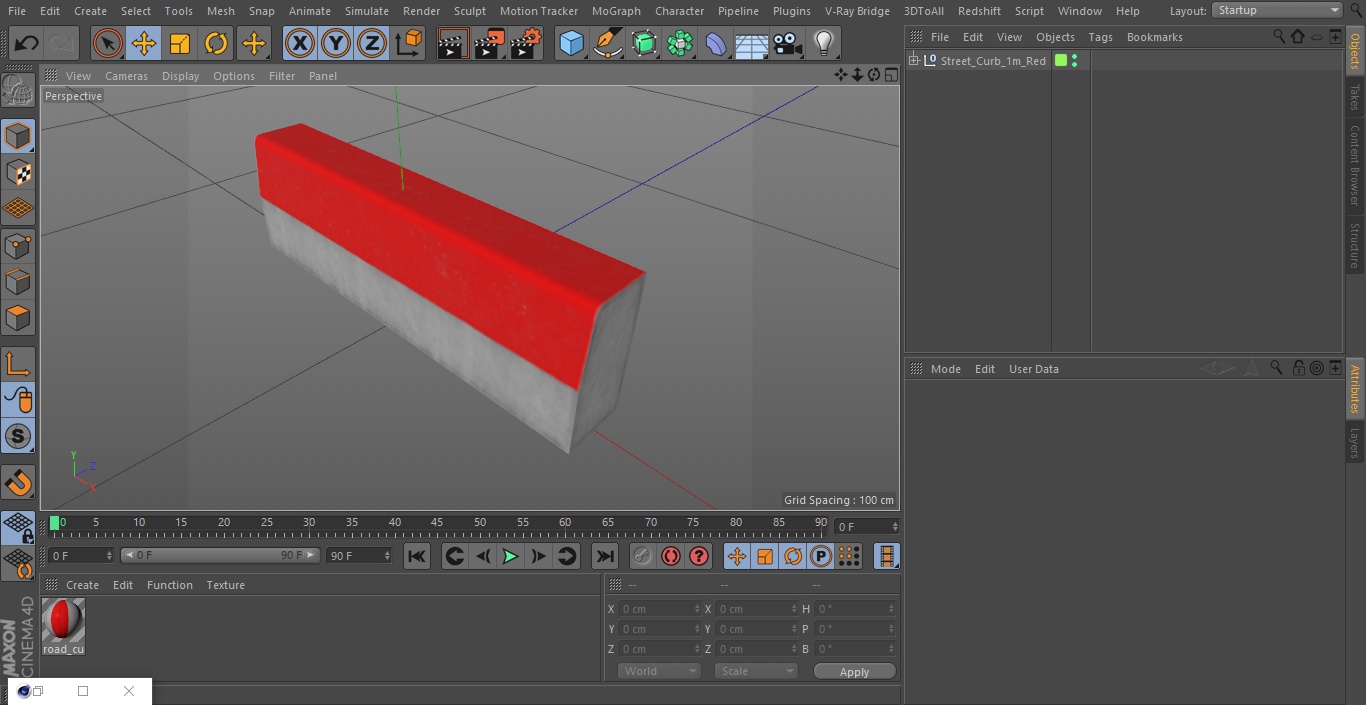The width and height of the screenshot is (1366, 705).
Task: Toggle Street_Curb_1m_Red visibility dots
Action: click(x=1074, y=61)
